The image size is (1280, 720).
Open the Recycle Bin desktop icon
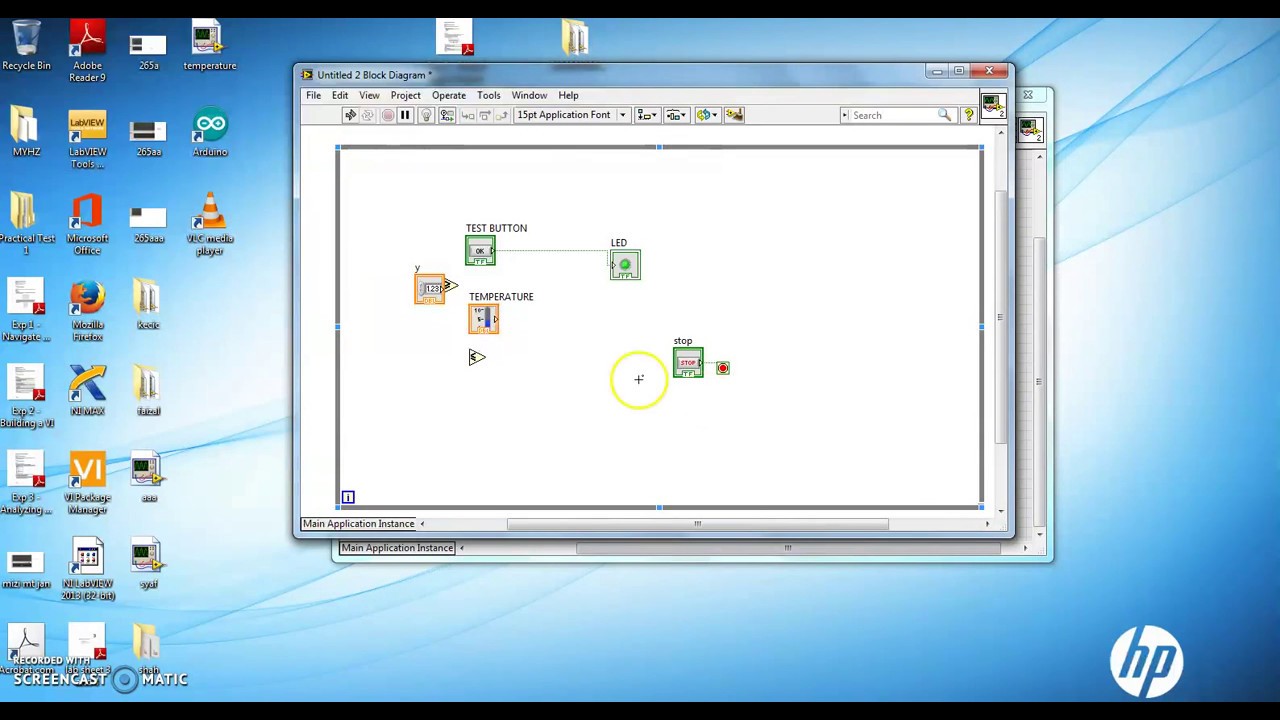26,47
